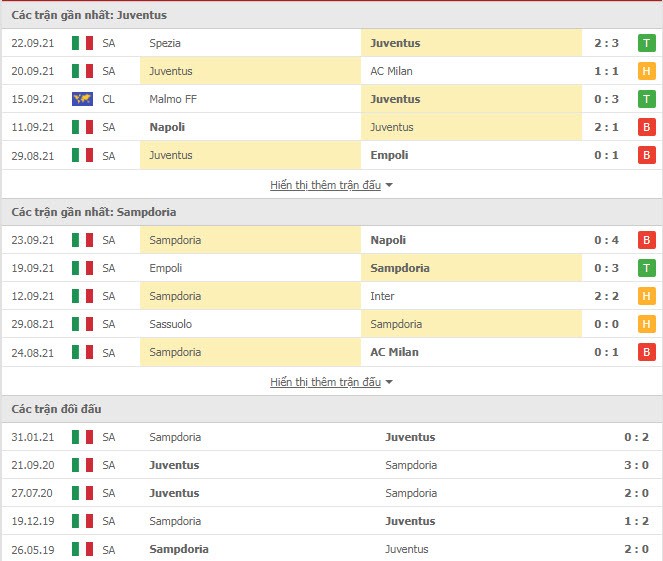Viewport: 663px width, 561px height.
Task: Click the orange H badge for Juventus vs AC Milan
Action: (646, 71)
